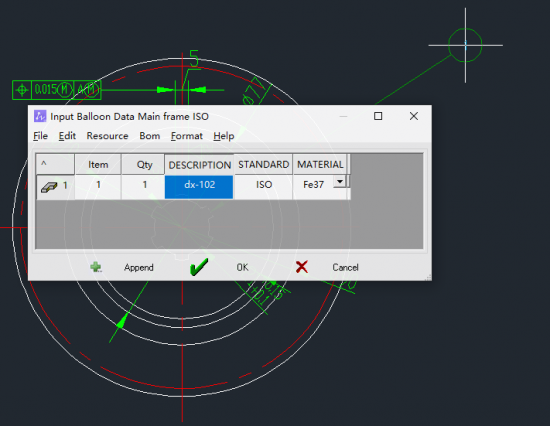The width and height of the screenshot is (550, 426).
Task: Click the balloon circle at the crosshair
Action: [x=465, y=45]
